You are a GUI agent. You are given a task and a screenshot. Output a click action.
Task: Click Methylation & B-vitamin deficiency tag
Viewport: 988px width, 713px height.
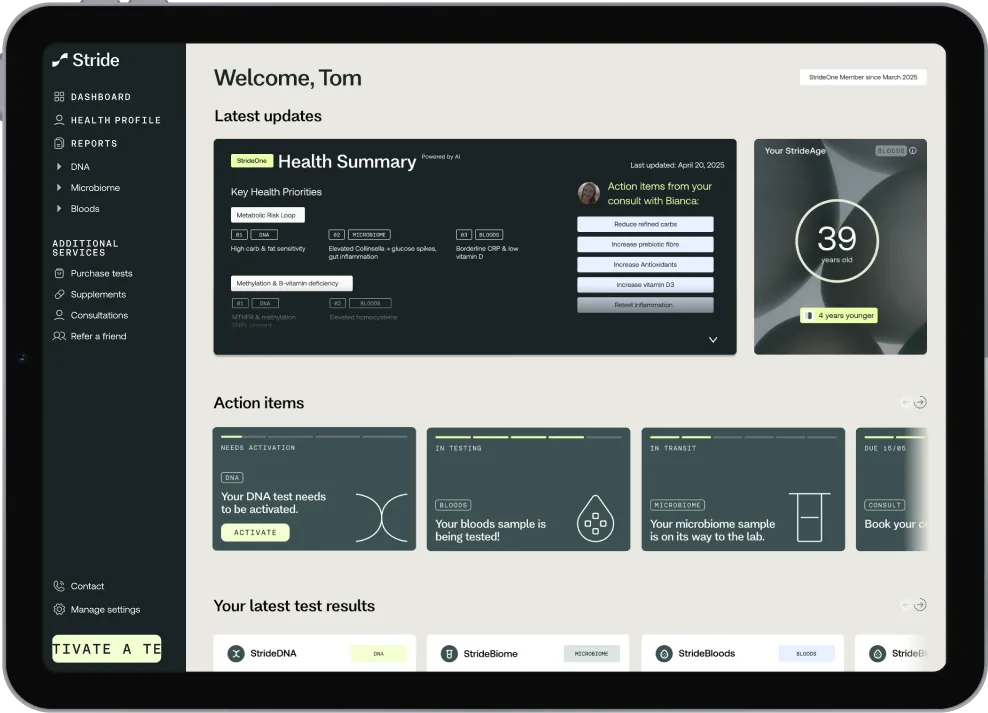(292, 283)
